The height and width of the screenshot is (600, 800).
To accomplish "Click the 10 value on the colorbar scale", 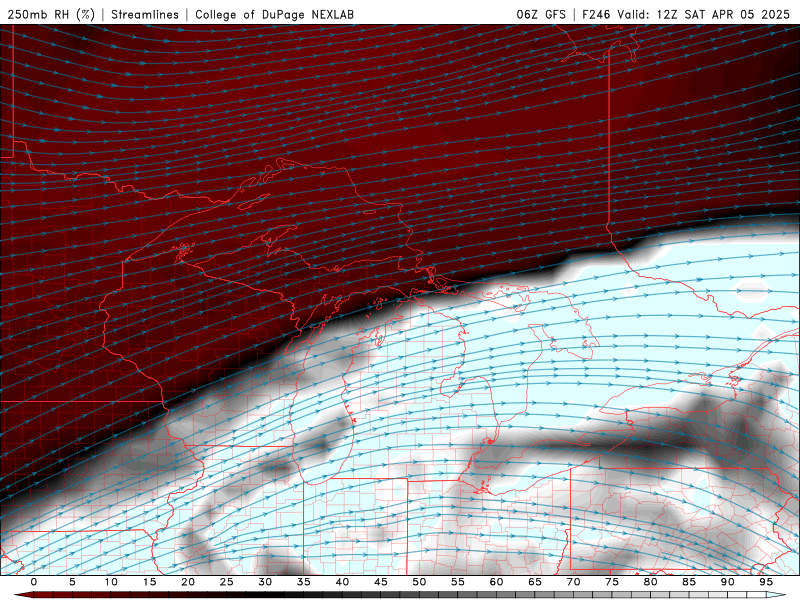I will point(111,582).
